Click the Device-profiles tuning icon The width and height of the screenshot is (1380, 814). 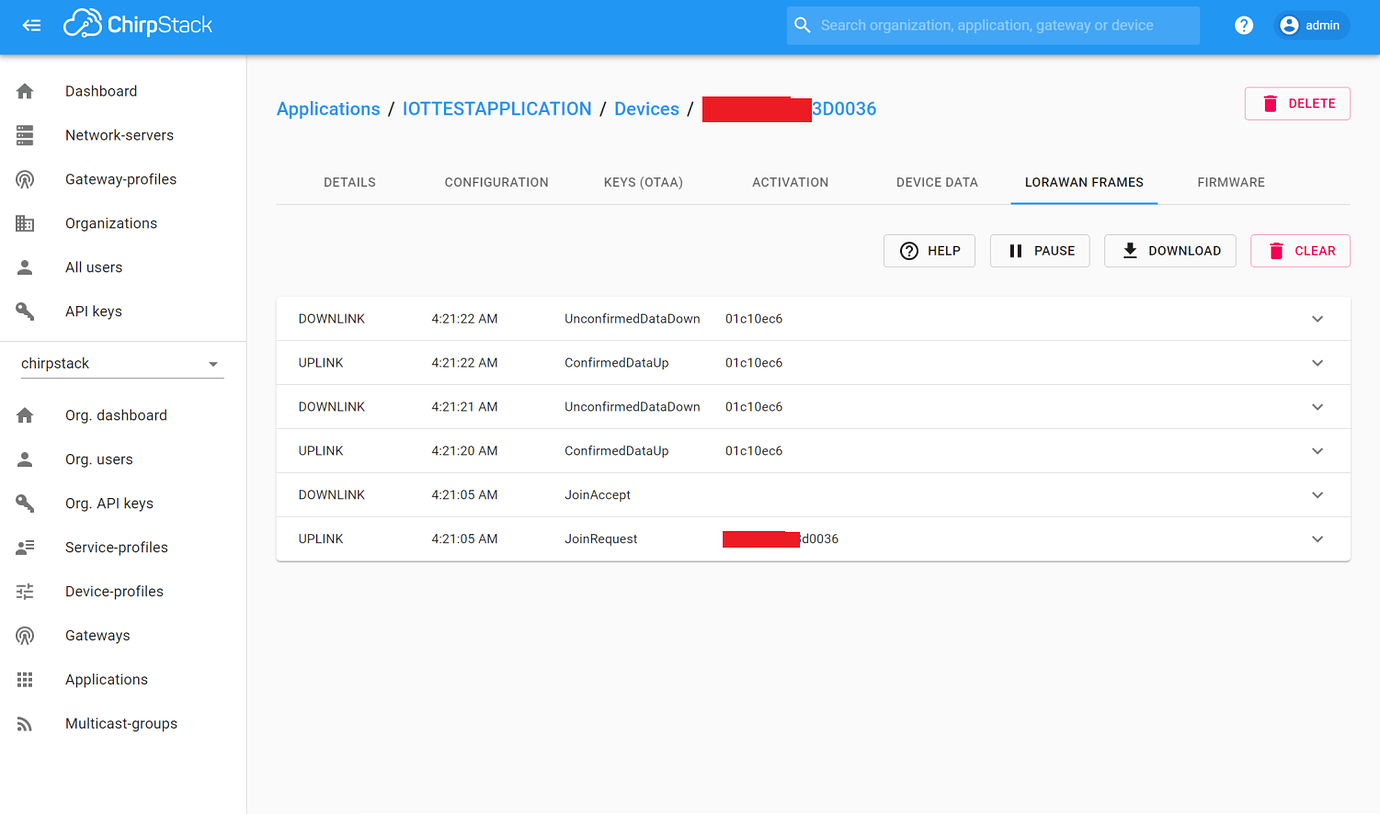pyautogui.click(x=25, y=591)
